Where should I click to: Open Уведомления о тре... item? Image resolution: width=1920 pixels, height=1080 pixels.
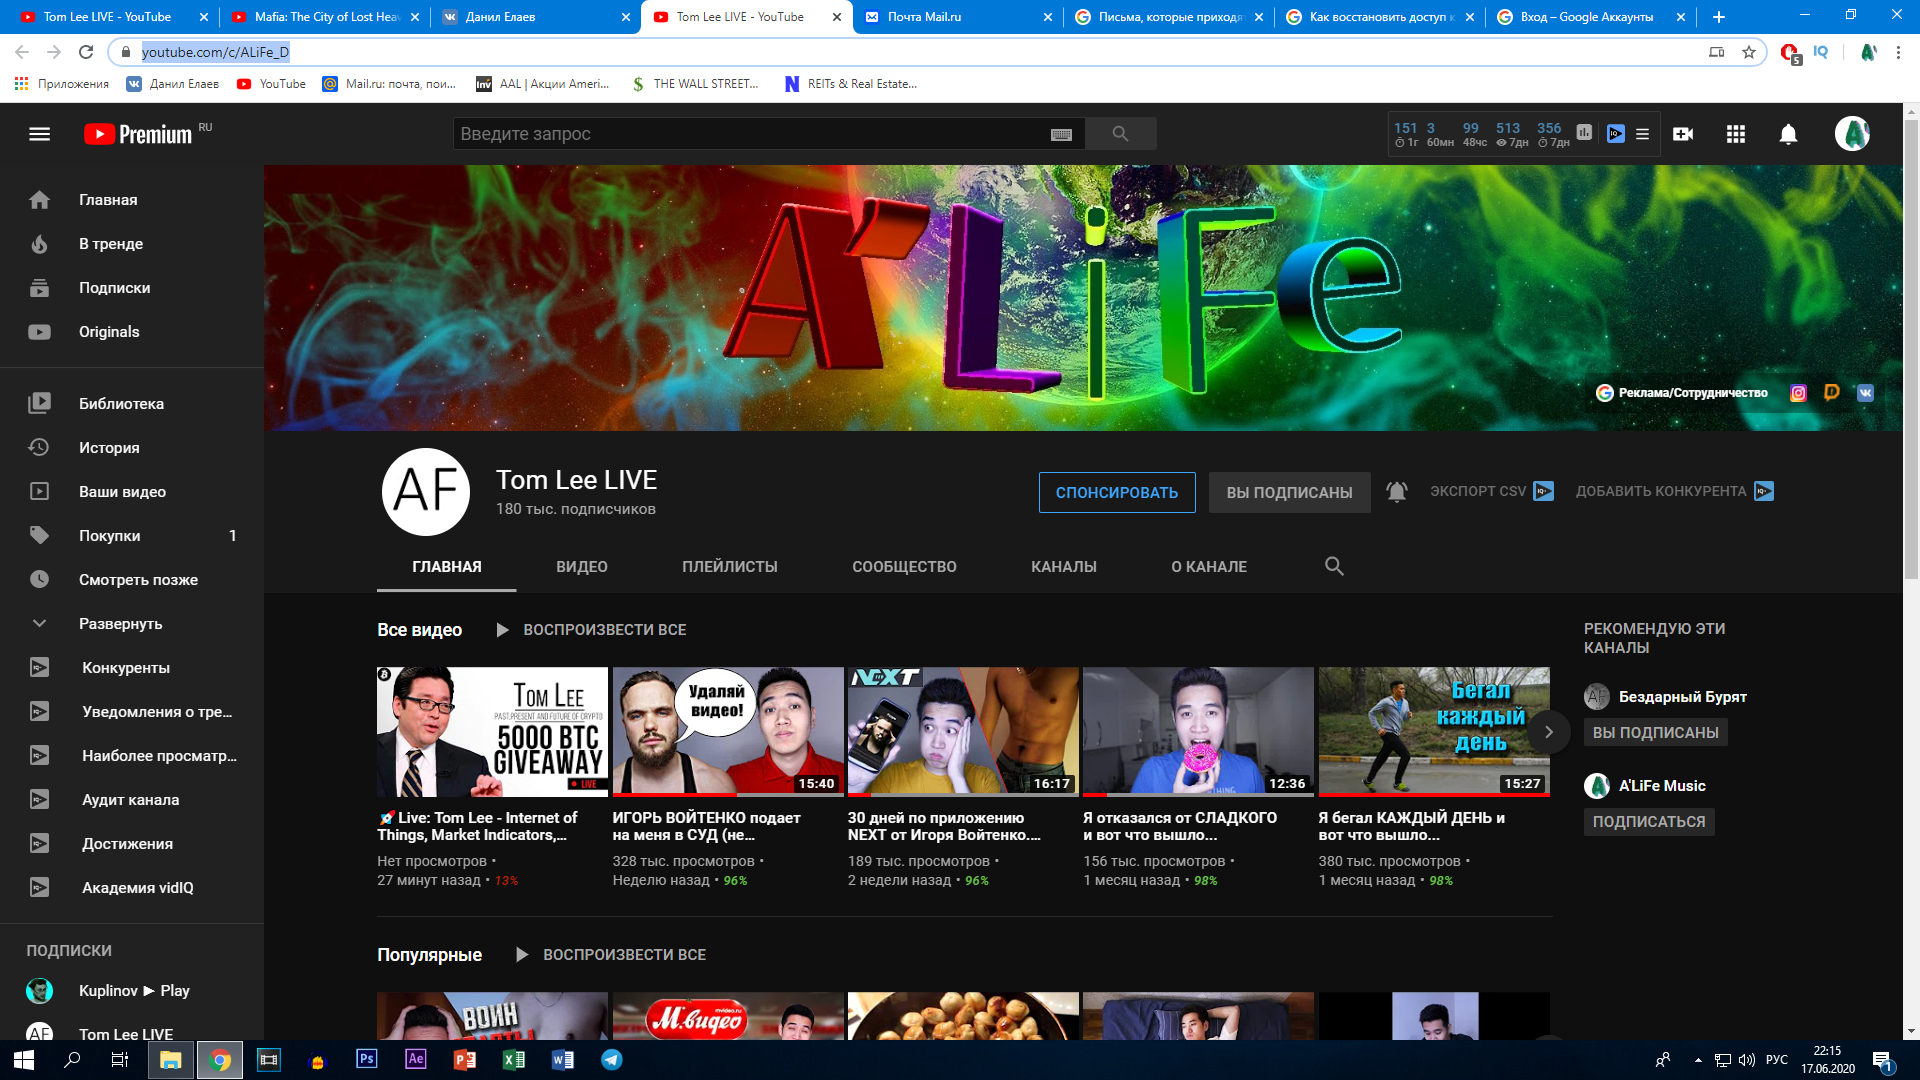pyautogui.click(x=132, y=712)
